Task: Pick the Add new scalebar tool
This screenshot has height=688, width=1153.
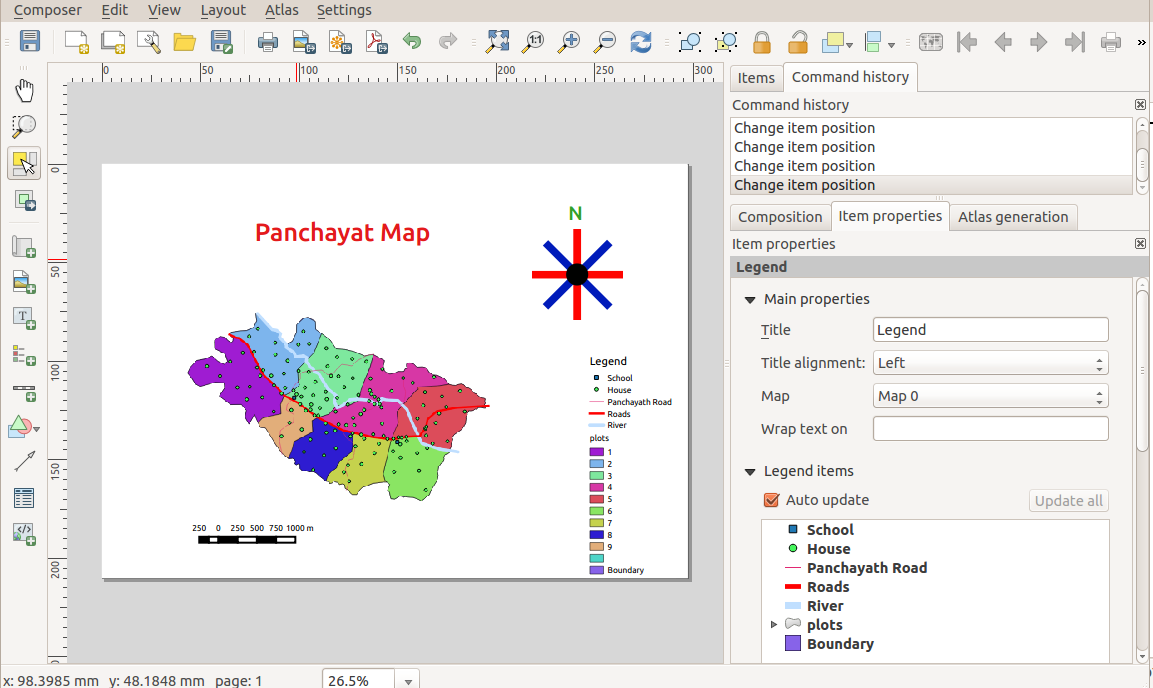Action: [24, 392]
